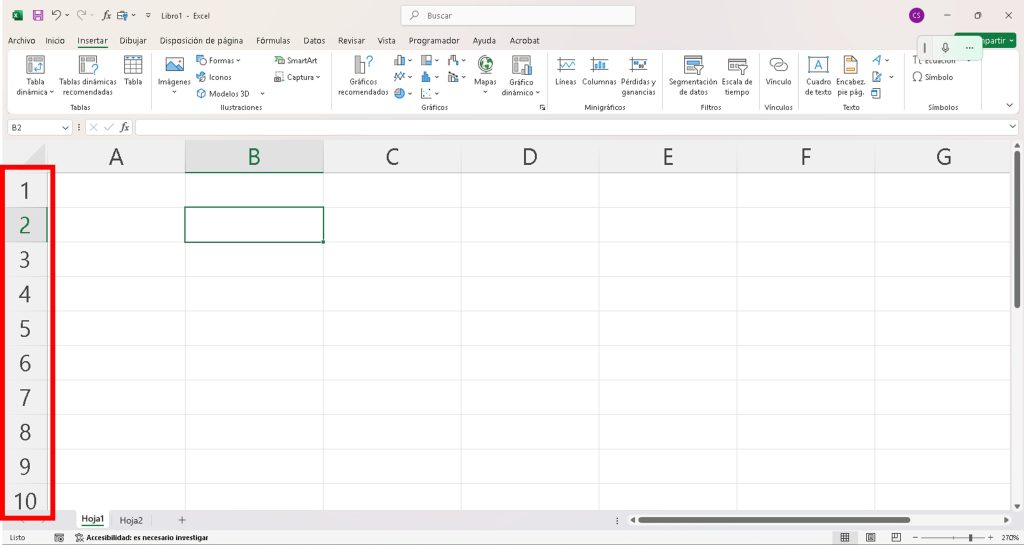
Task: Switch to normal grid view in status bar
Action: click(845, 537)
